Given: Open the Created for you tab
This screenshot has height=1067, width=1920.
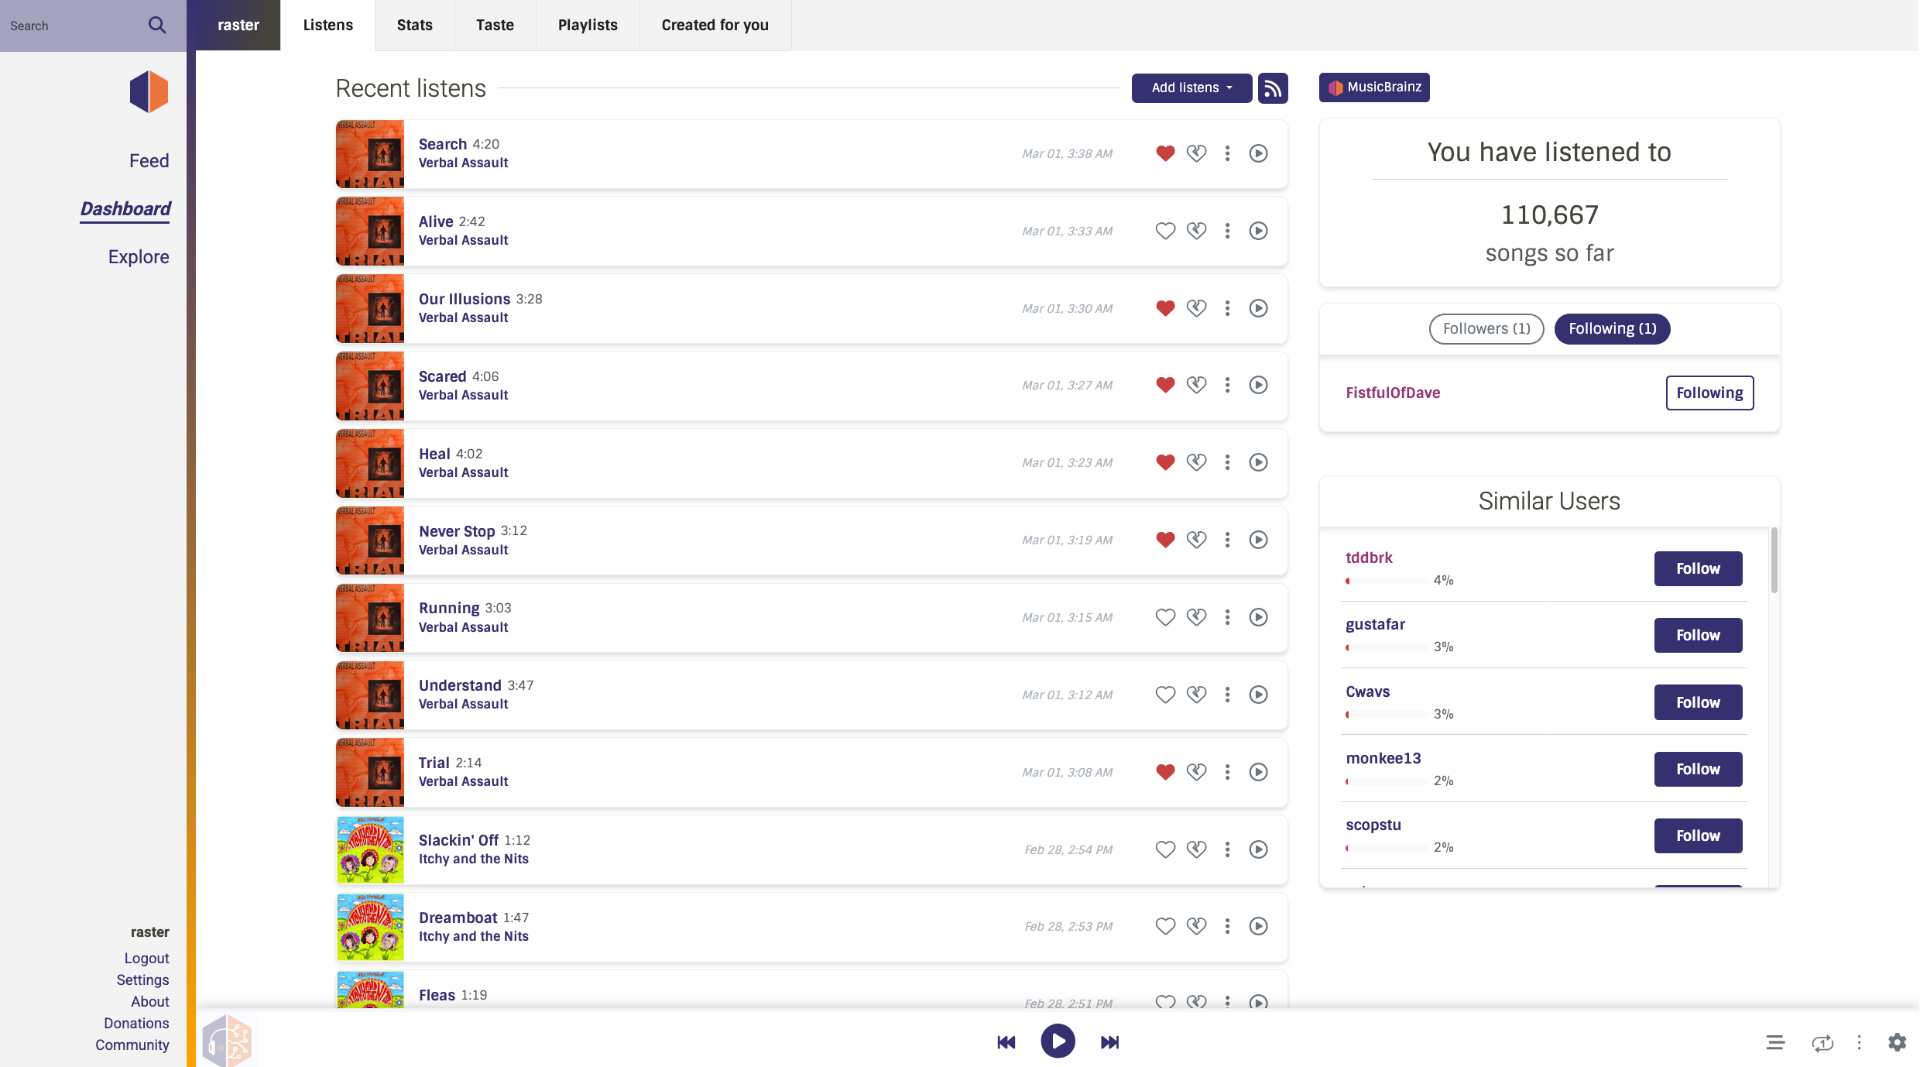Looking at the screenshot, I should click(x=714, y=25).
